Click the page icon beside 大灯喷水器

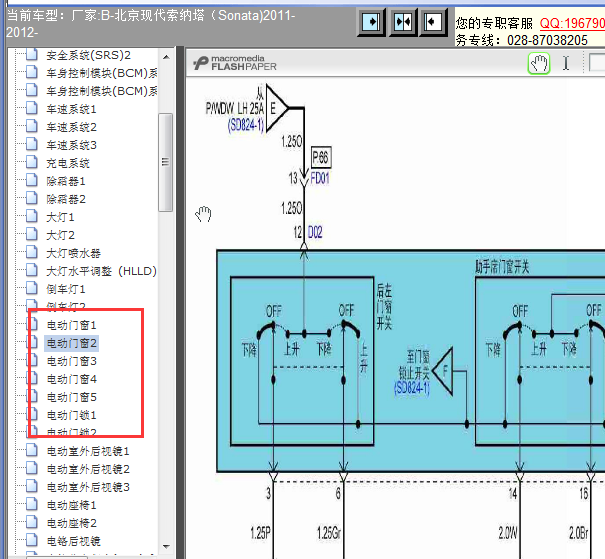(x=32, y=253)
